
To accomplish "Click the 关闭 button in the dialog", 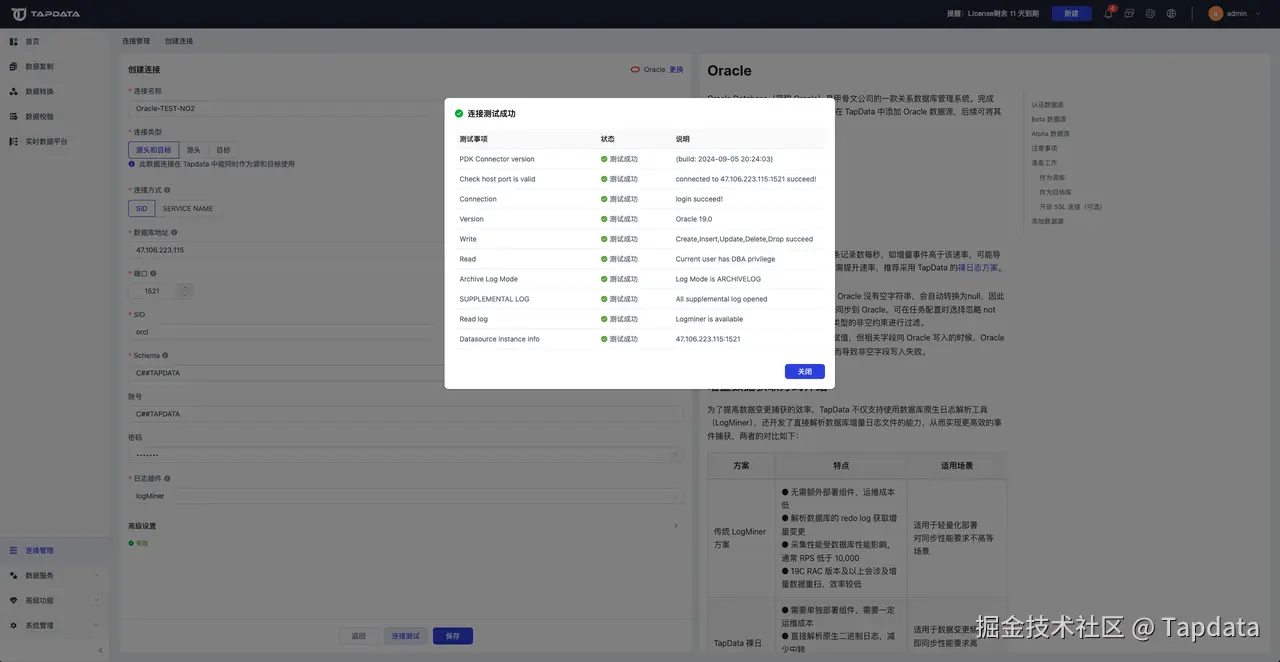I will click(805, 371).
